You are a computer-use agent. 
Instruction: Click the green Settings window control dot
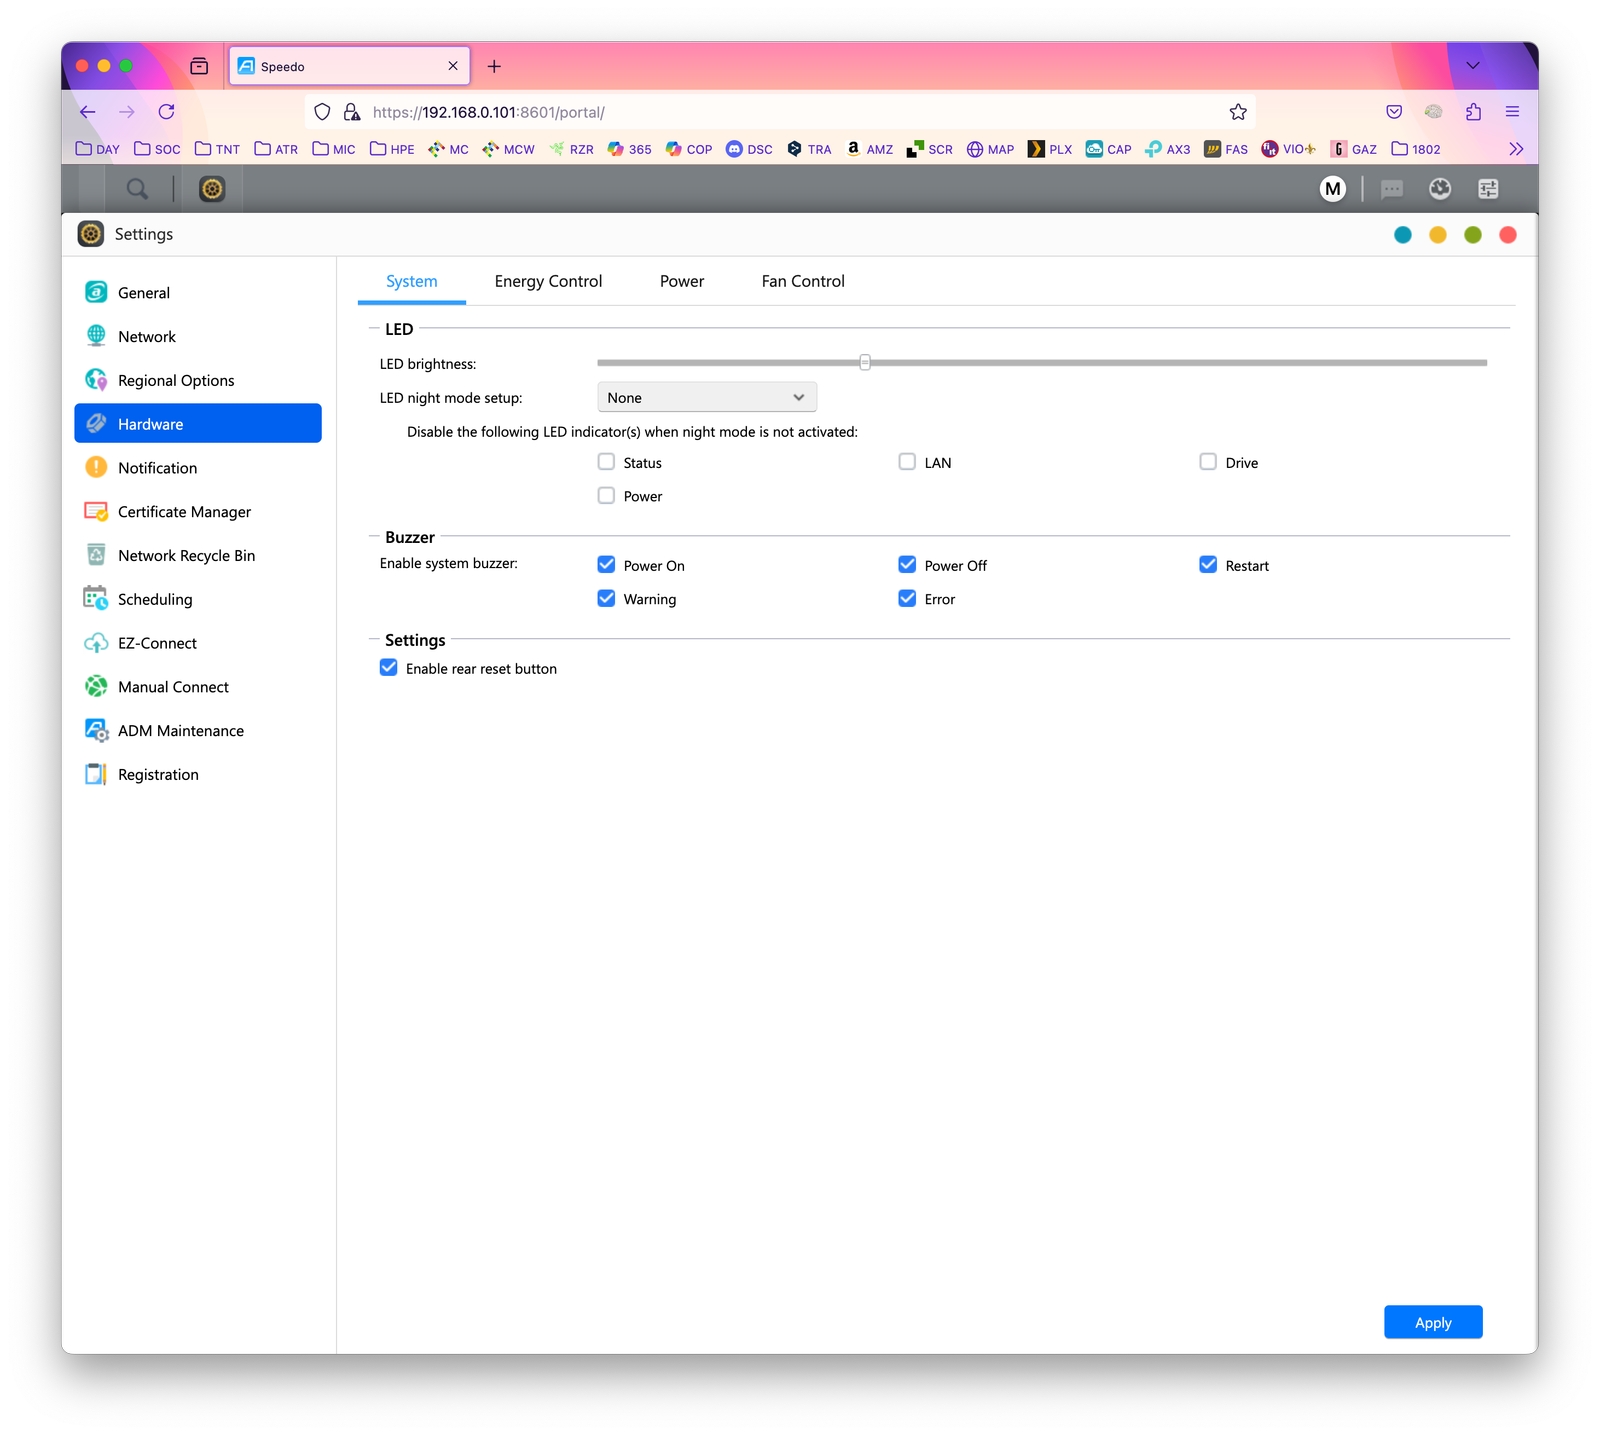point(1473,235)
